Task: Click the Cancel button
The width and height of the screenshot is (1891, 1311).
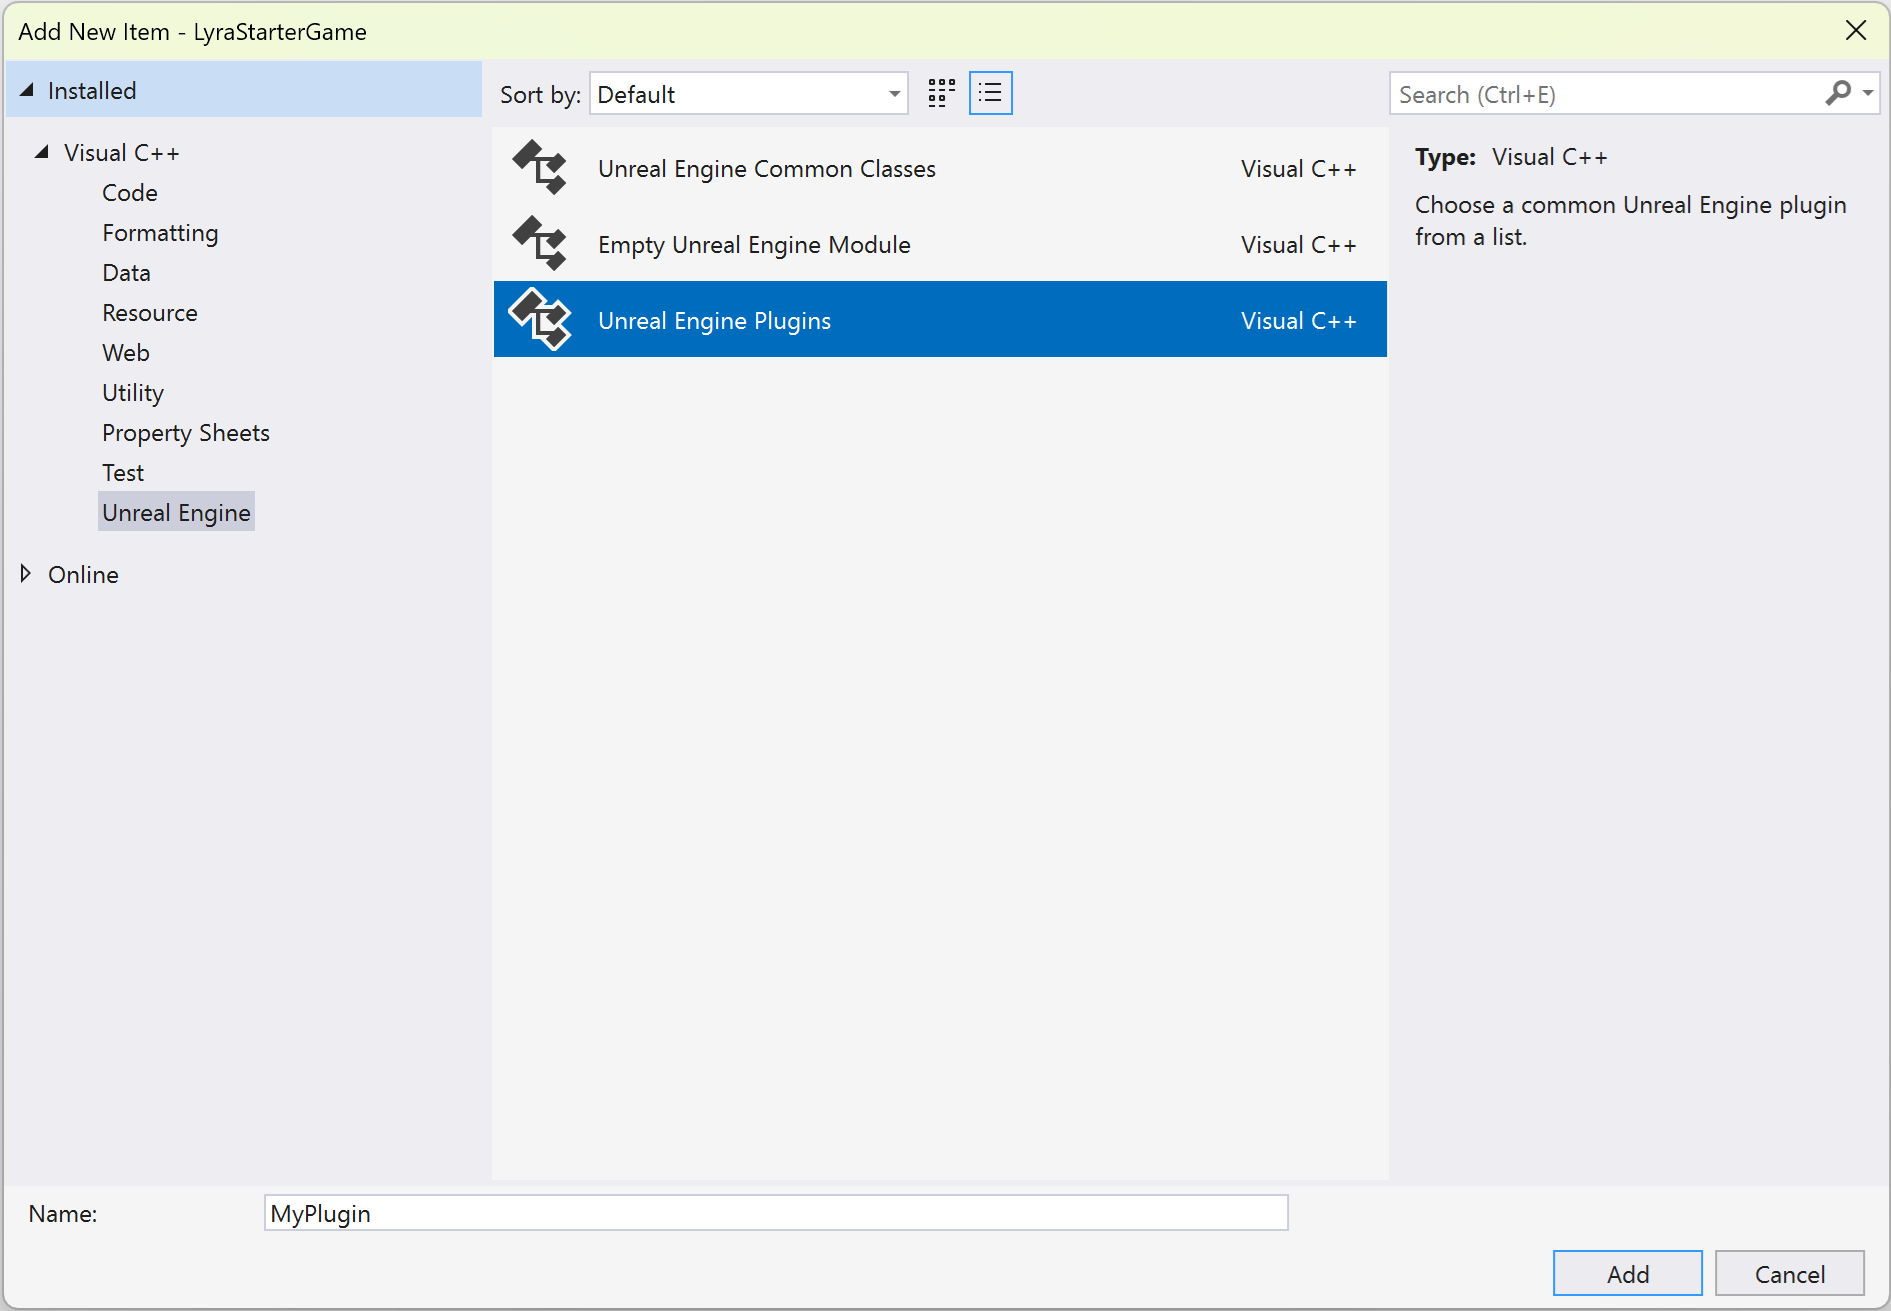Action: tap(1788, 1273)
